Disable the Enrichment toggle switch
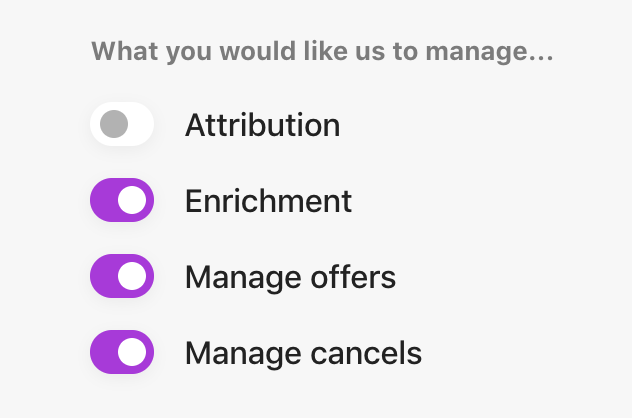632x418 pixels. click(x=121, y=201)
